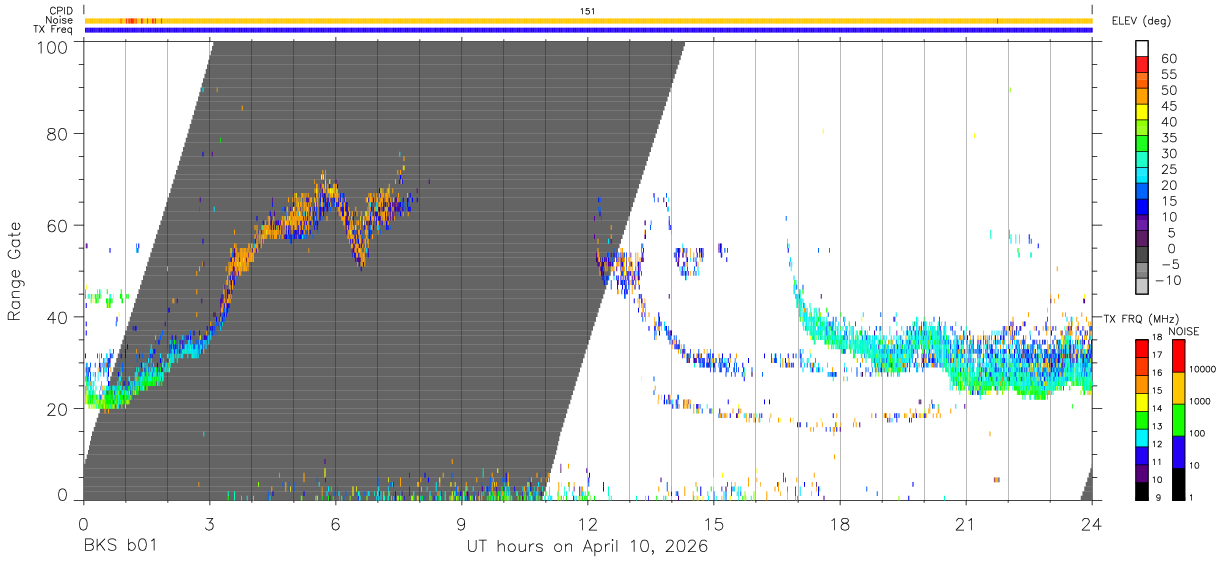
Task: Click the 60 tick on Range Gate axis
Action: coord(58,226)
